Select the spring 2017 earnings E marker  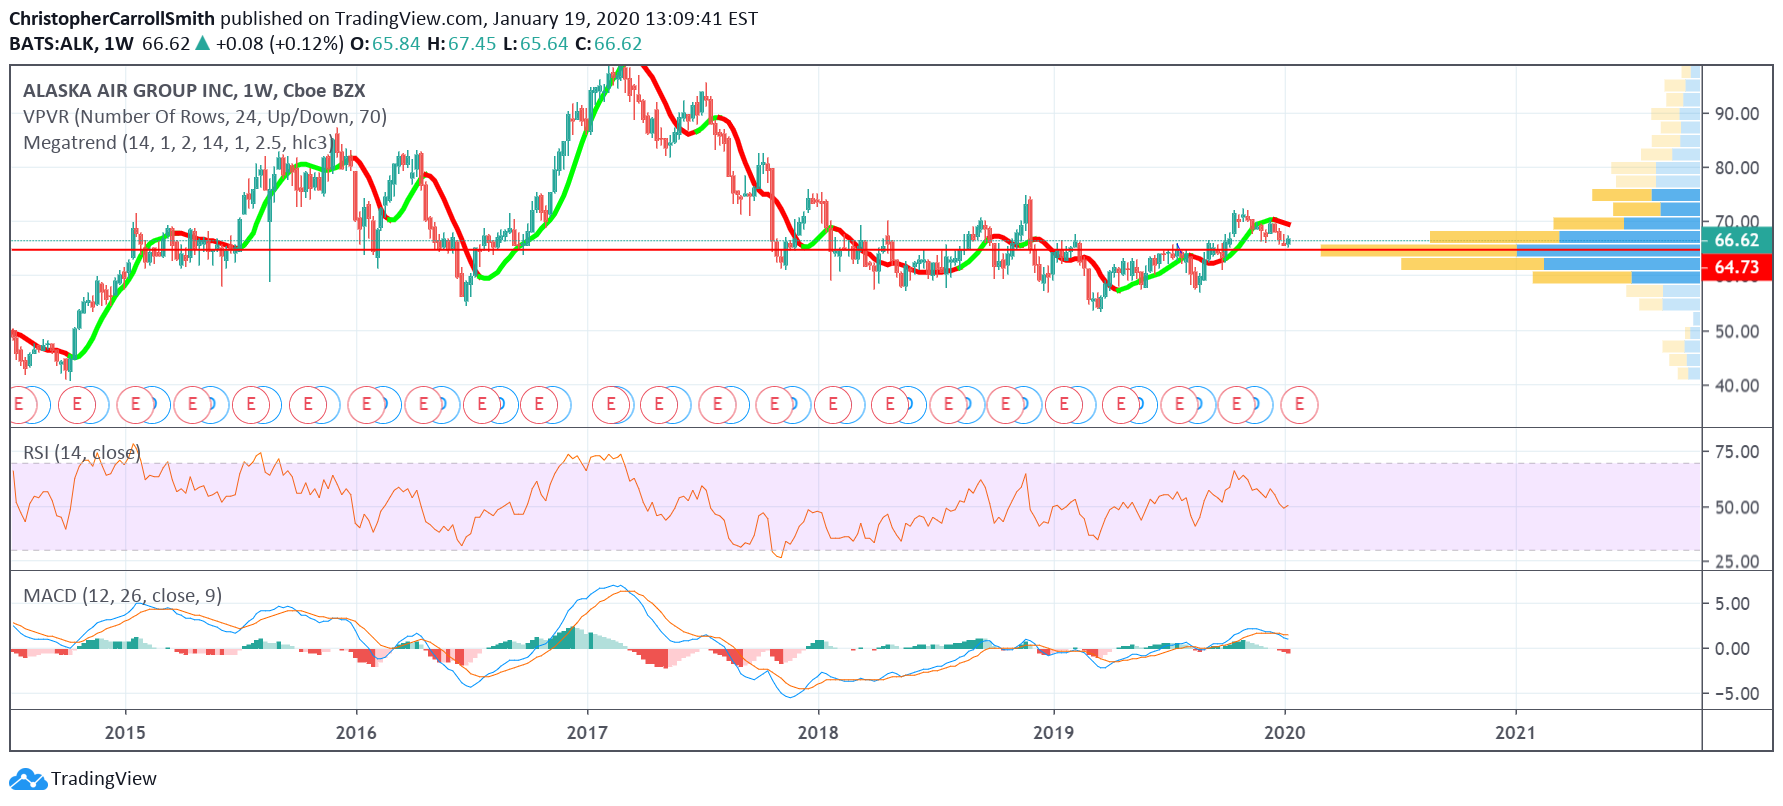pyautogui.click(x=659, y=405)
